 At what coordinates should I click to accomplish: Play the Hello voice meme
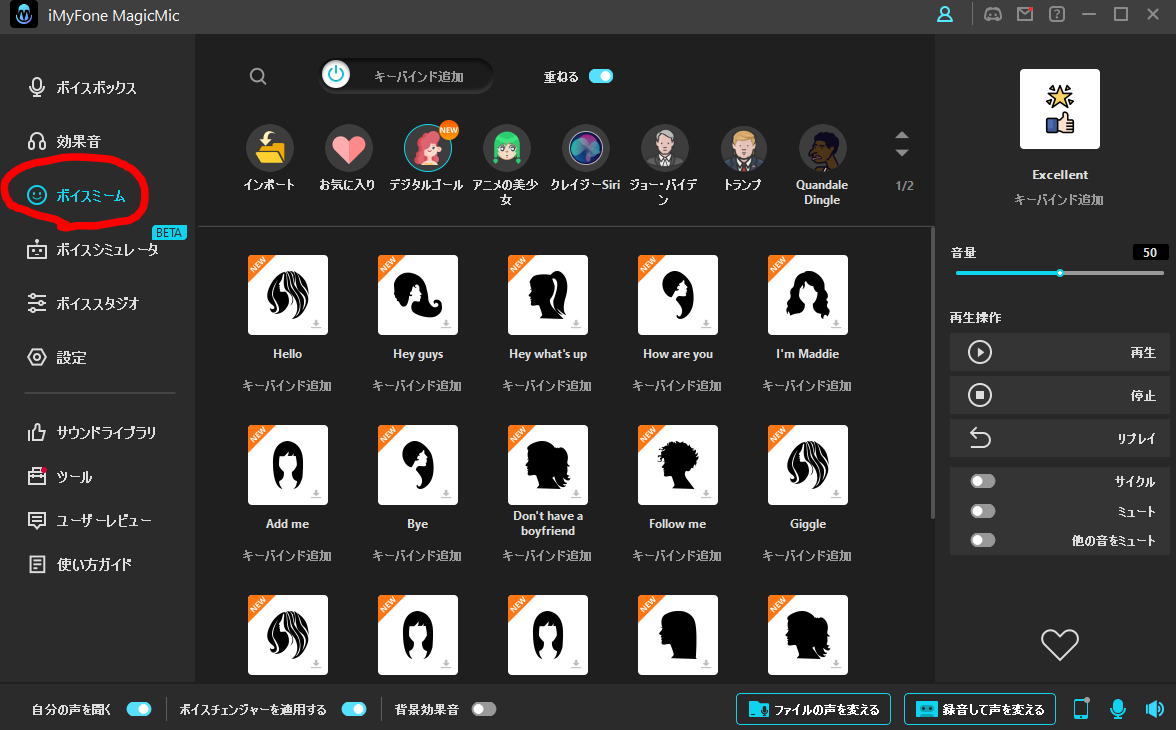(x=288, y=295)
